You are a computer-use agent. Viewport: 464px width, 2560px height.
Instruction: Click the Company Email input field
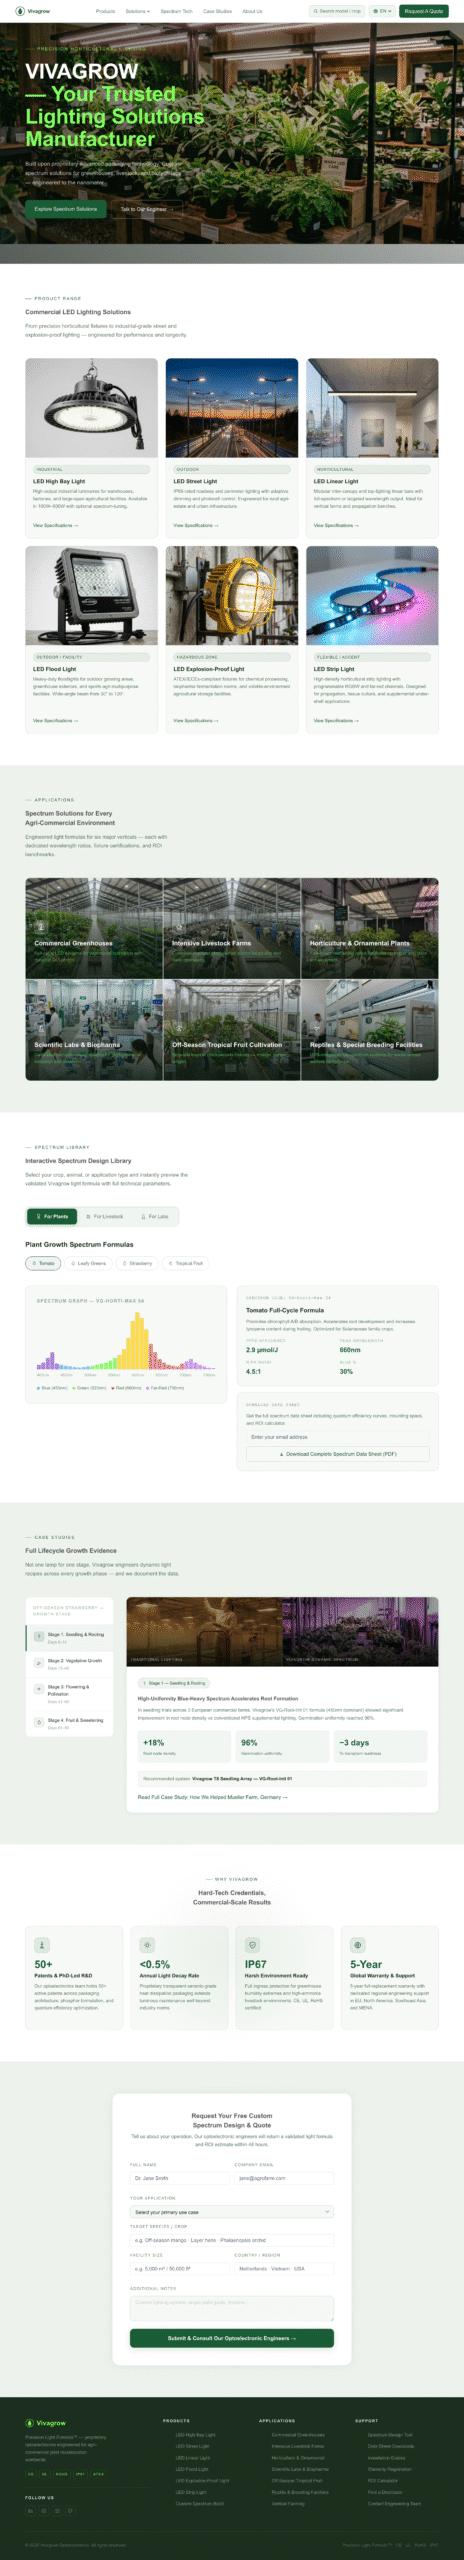[x=284, y=2178]
